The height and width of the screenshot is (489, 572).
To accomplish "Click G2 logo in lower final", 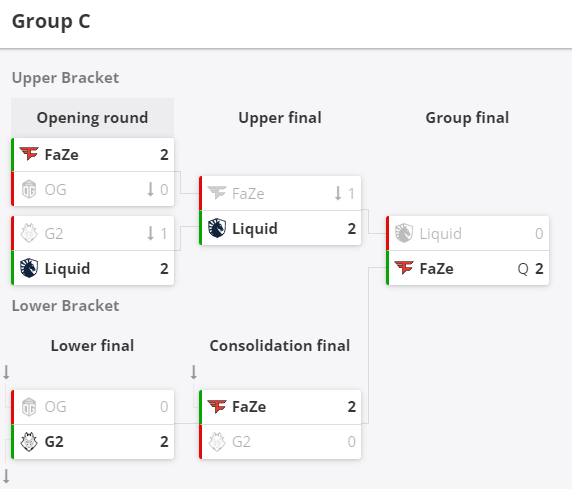I will click(x=29, y=442).
